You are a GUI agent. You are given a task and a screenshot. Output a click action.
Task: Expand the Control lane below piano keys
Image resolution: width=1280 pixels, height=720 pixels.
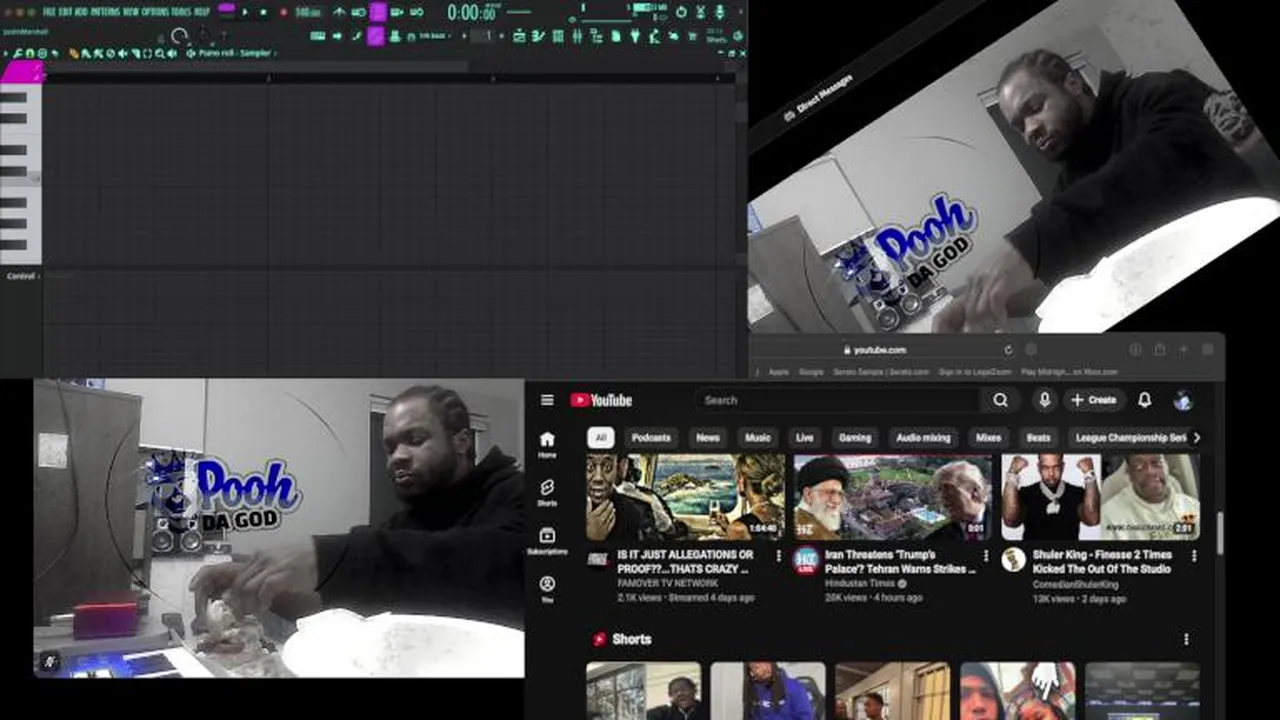coord(22,276)
